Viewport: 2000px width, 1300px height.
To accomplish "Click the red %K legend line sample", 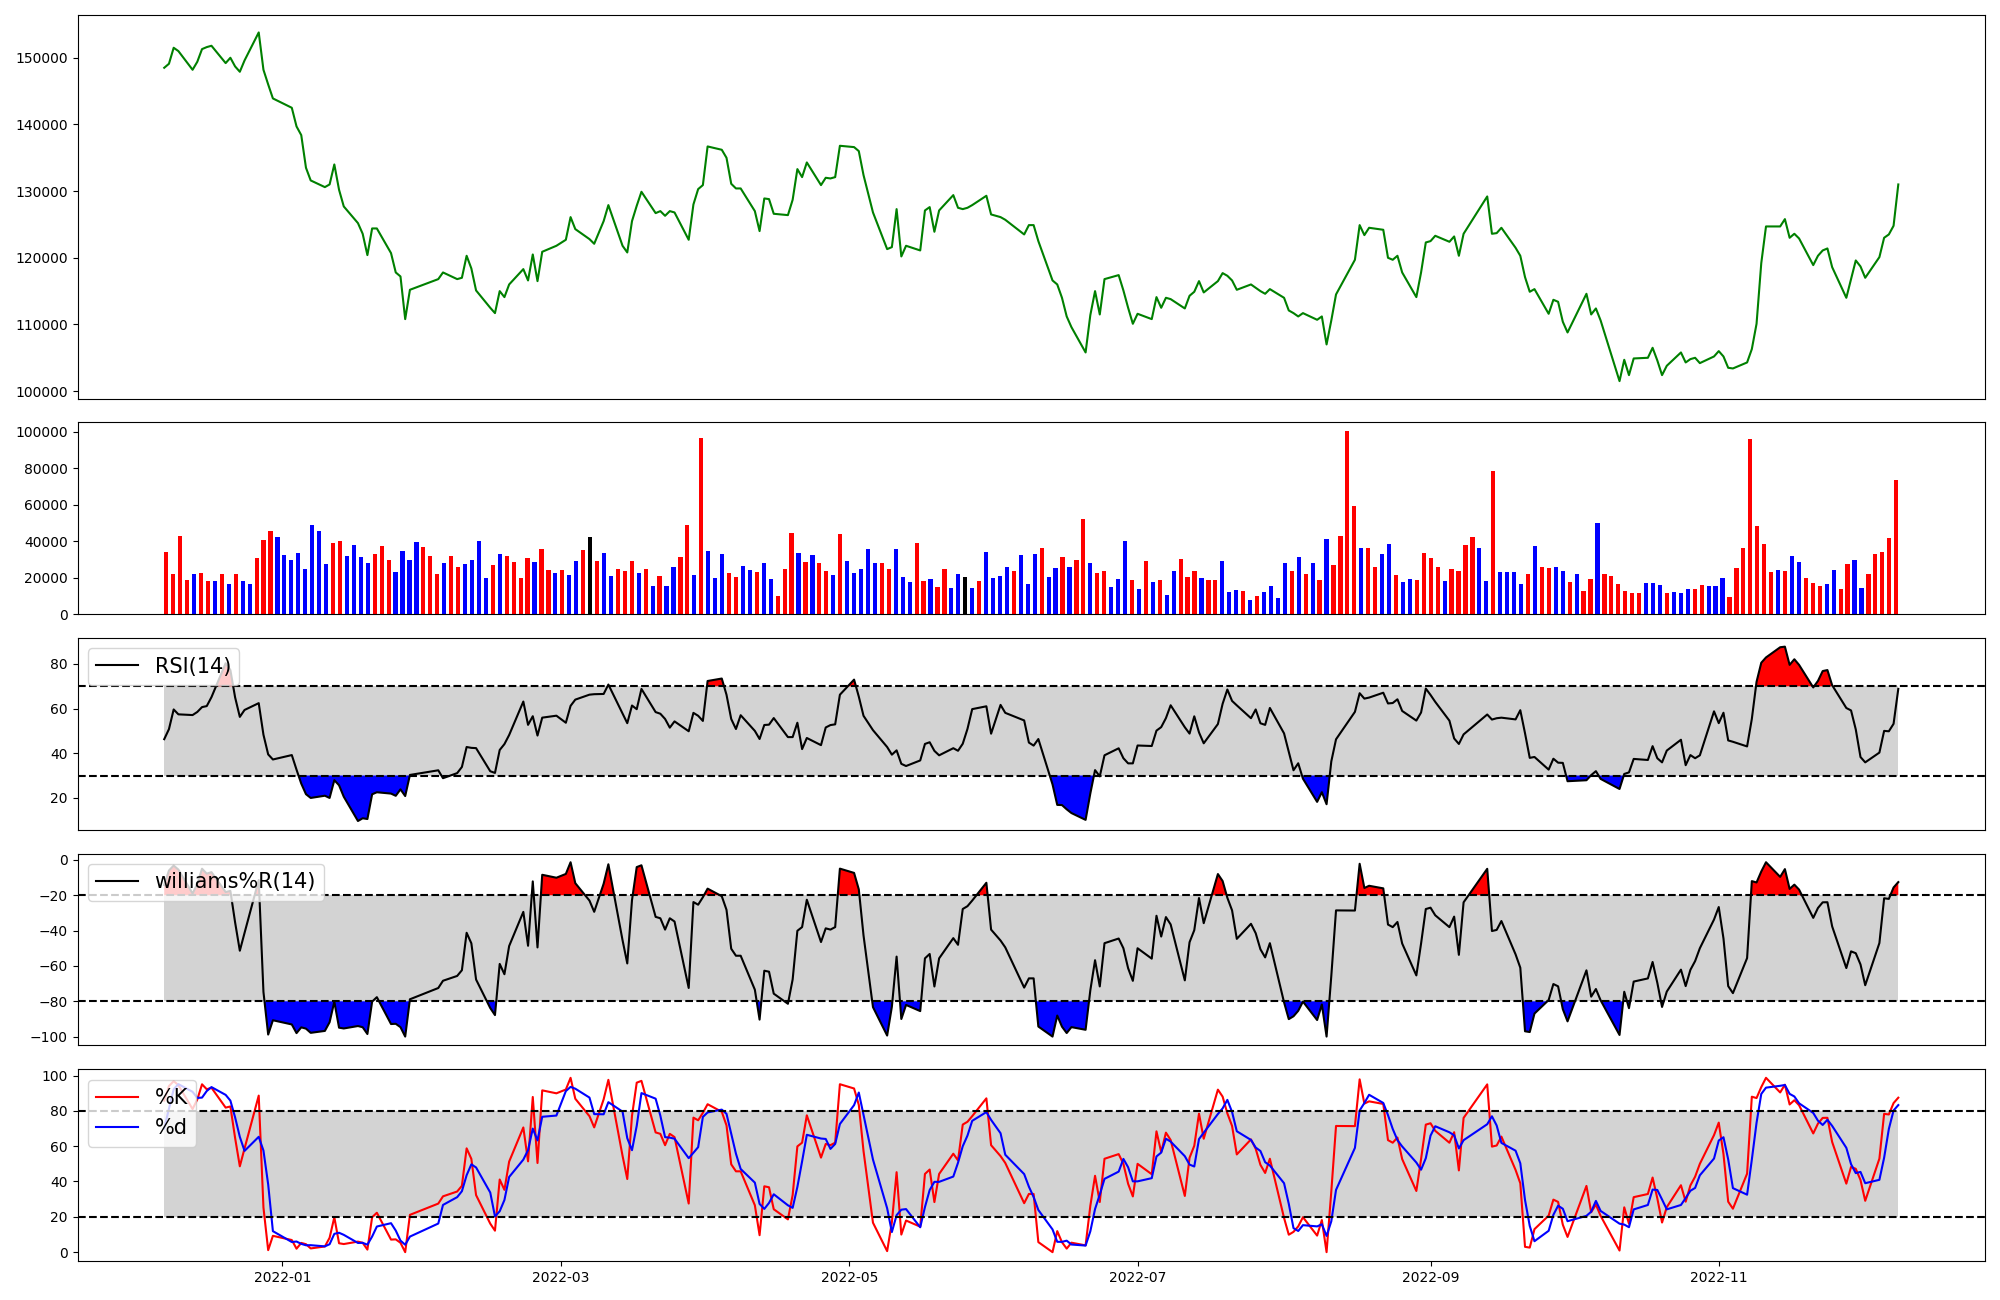I will [x=116, y=1097].
